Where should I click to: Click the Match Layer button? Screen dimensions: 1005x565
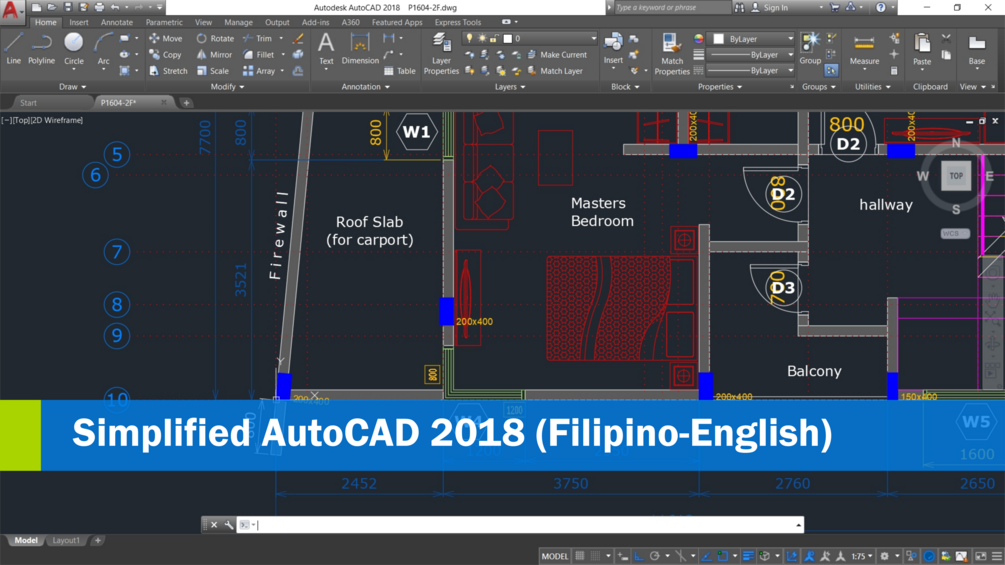coord(555,70)
